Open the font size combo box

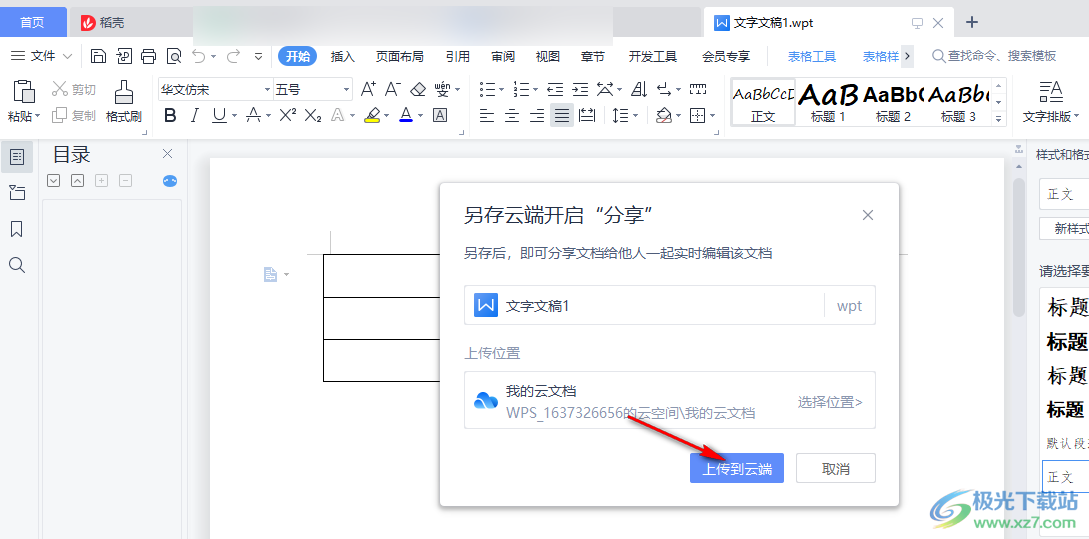(x=313, y=90)
